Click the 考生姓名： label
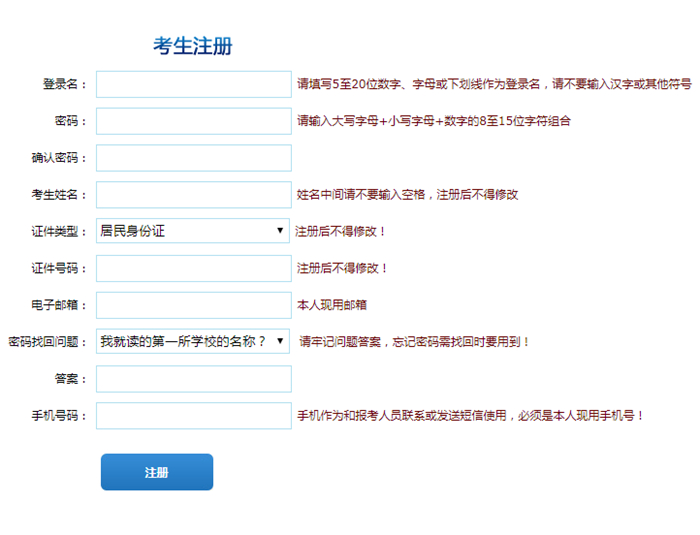Viewport: 700px width, 535px height. pos(59,195)
